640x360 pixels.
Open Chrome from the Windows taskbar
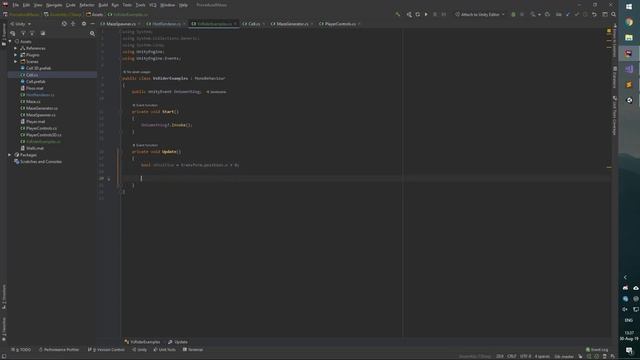629,22
